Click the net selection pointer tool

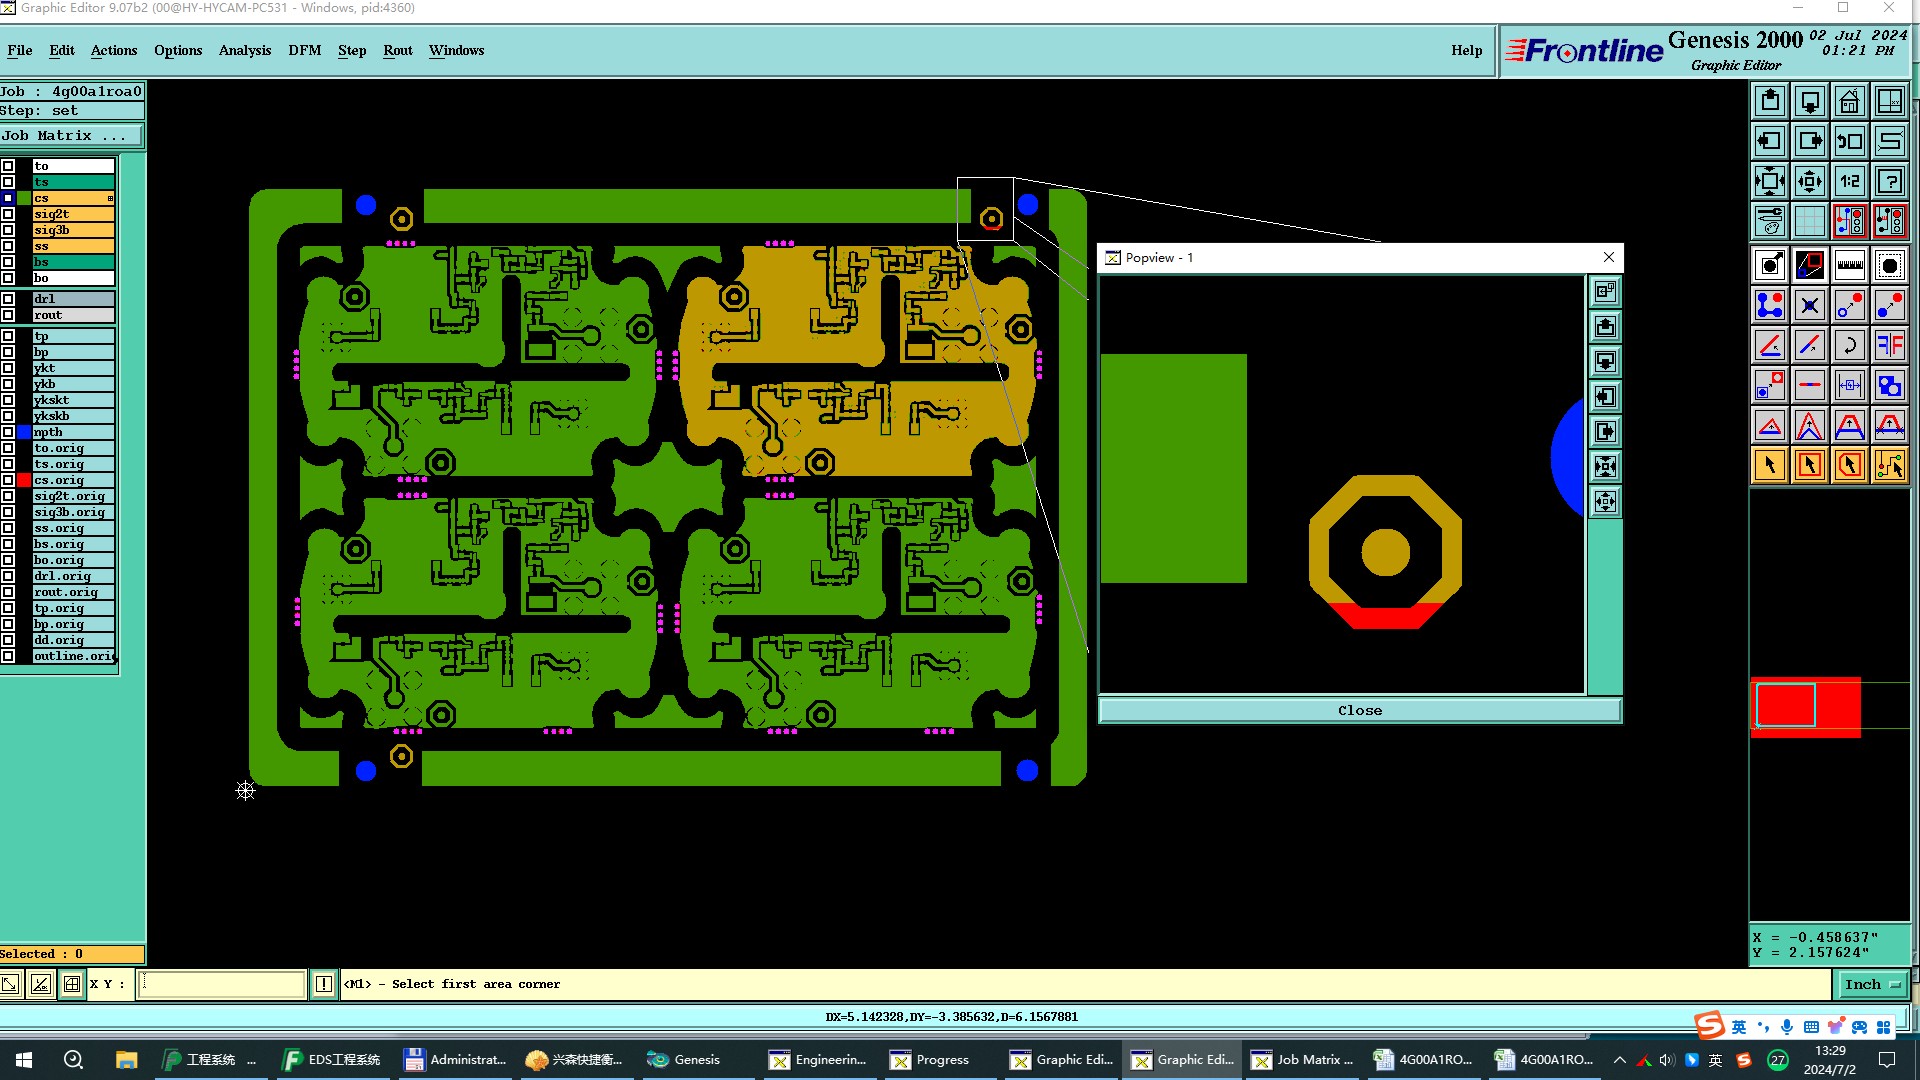(1889, 465)
